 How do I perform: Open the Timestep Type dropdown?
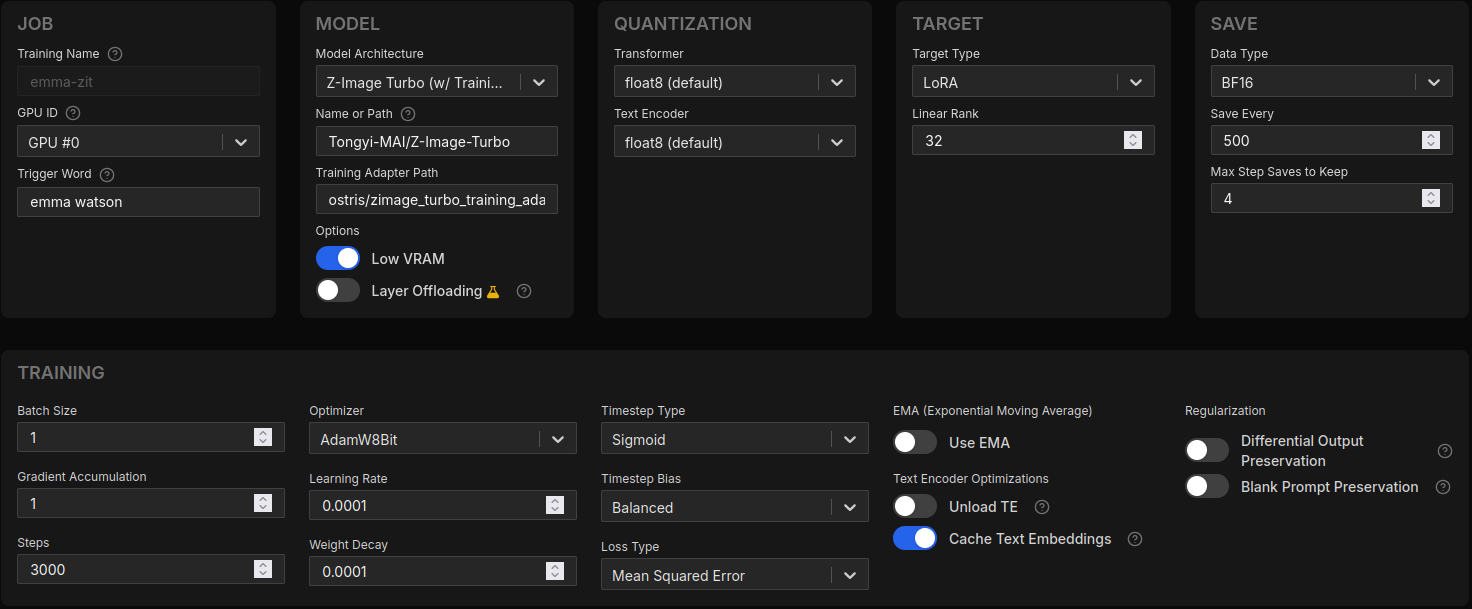point(735,439)
